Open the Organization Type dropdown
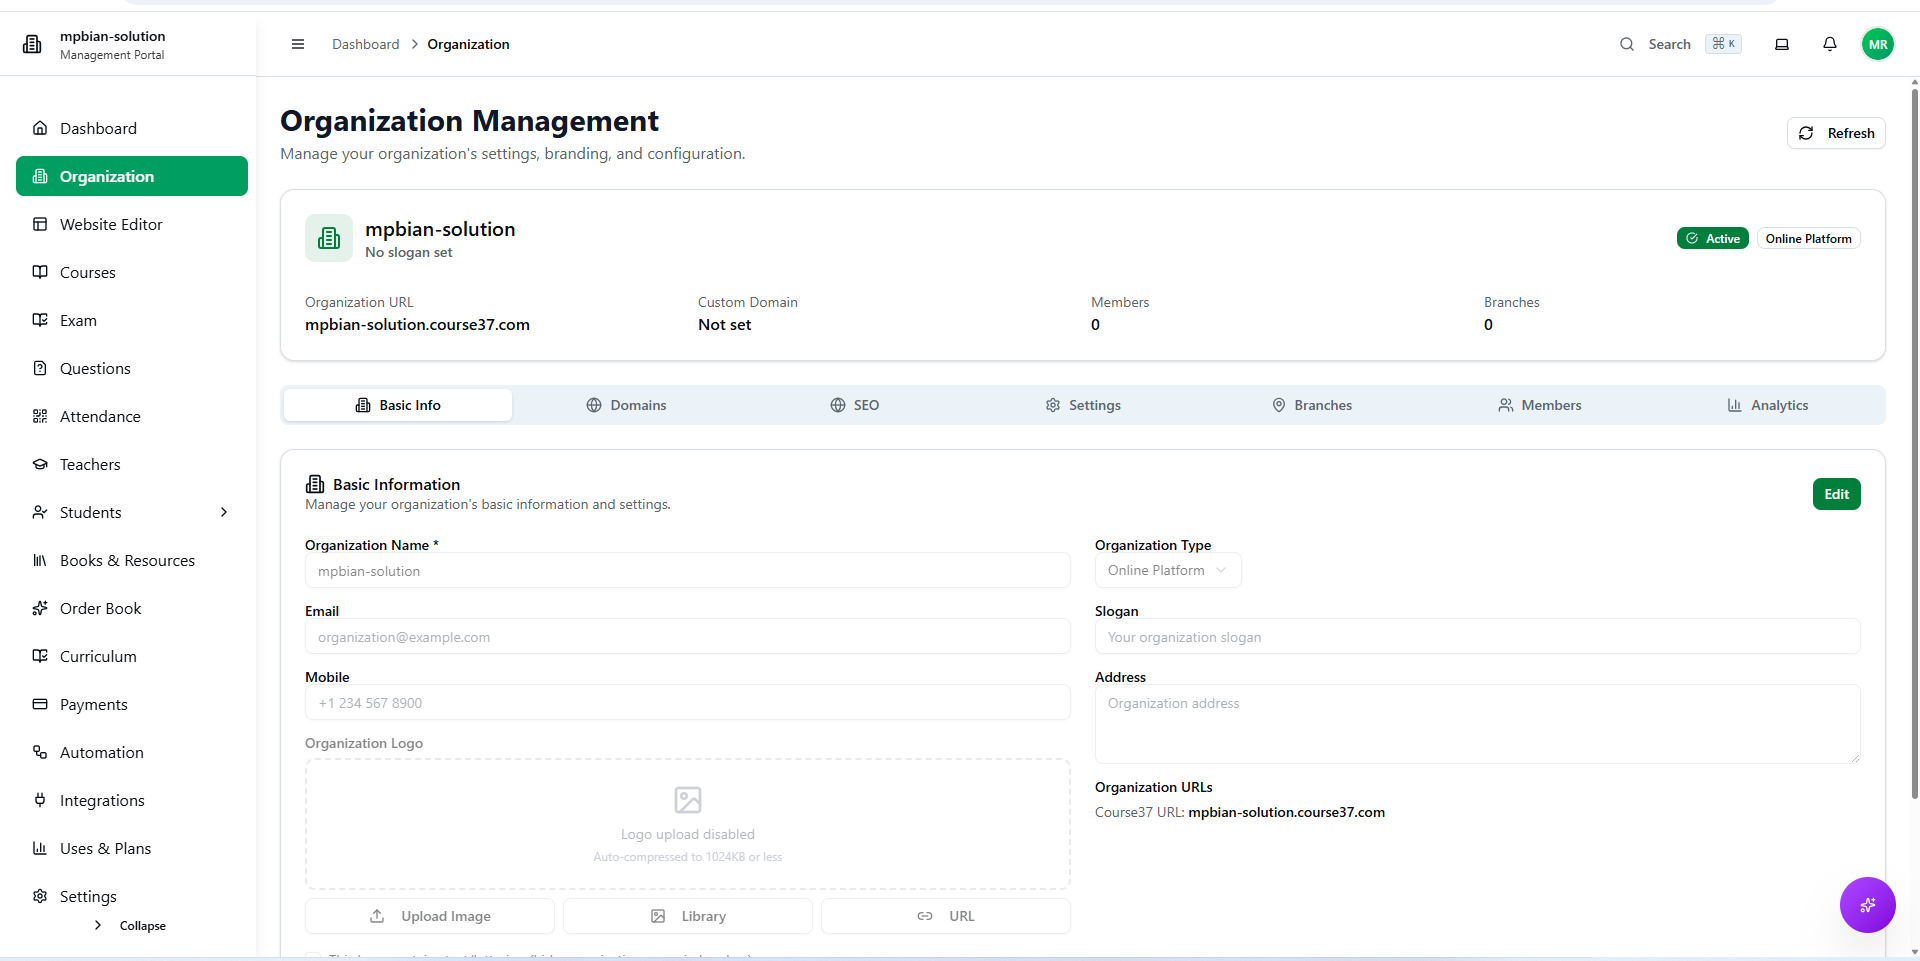The width and height of the screenshot is (1920, 961). [1167, 571]
